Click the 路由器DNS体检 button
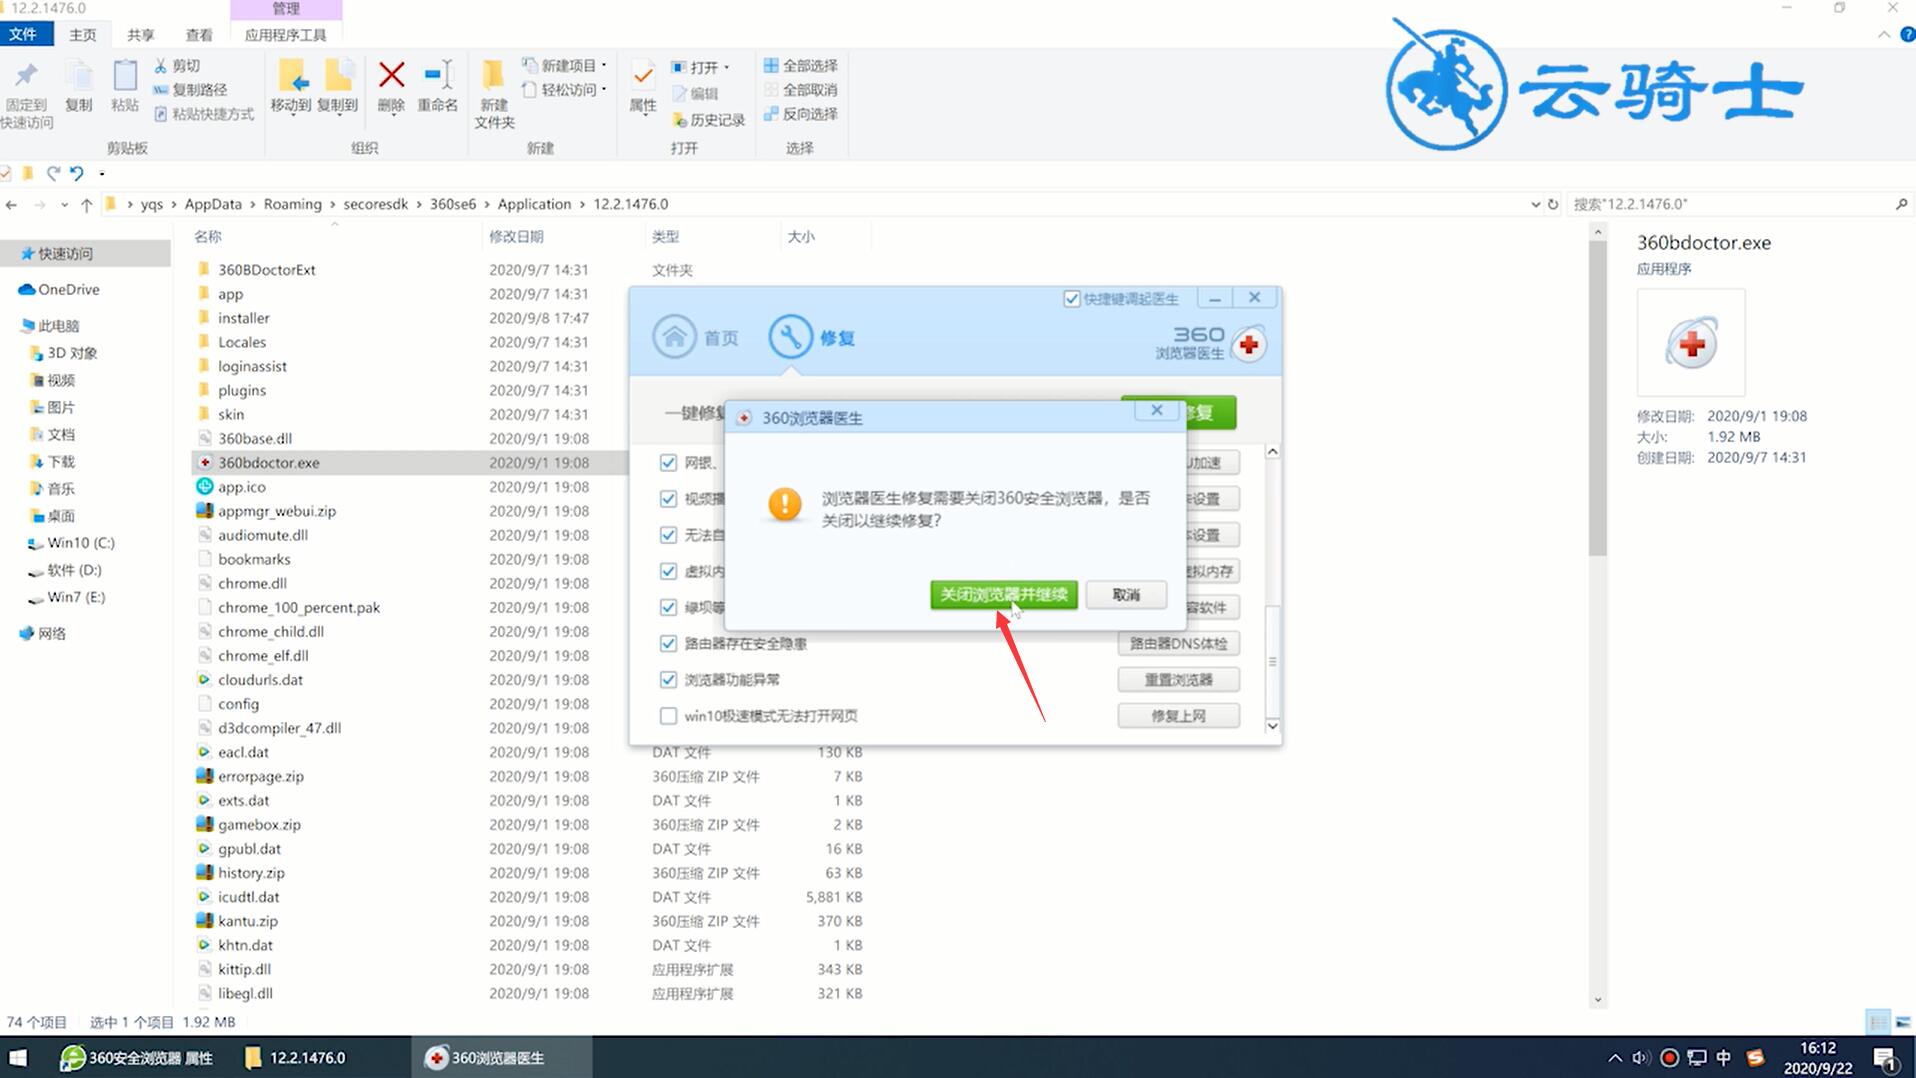Screen dimensions: 1916x1078 (1178, 643)
